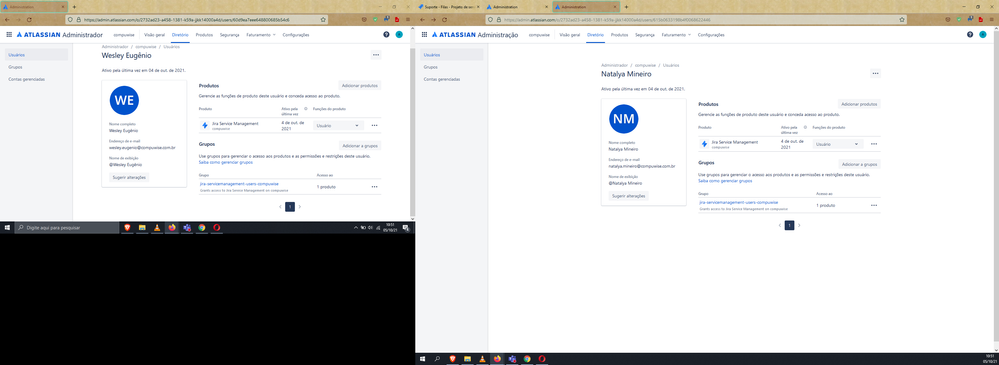Open Configurações tab in Natalya Mineiro window
This screenshot has height=365, width=999.
click(x=711, y=34)
